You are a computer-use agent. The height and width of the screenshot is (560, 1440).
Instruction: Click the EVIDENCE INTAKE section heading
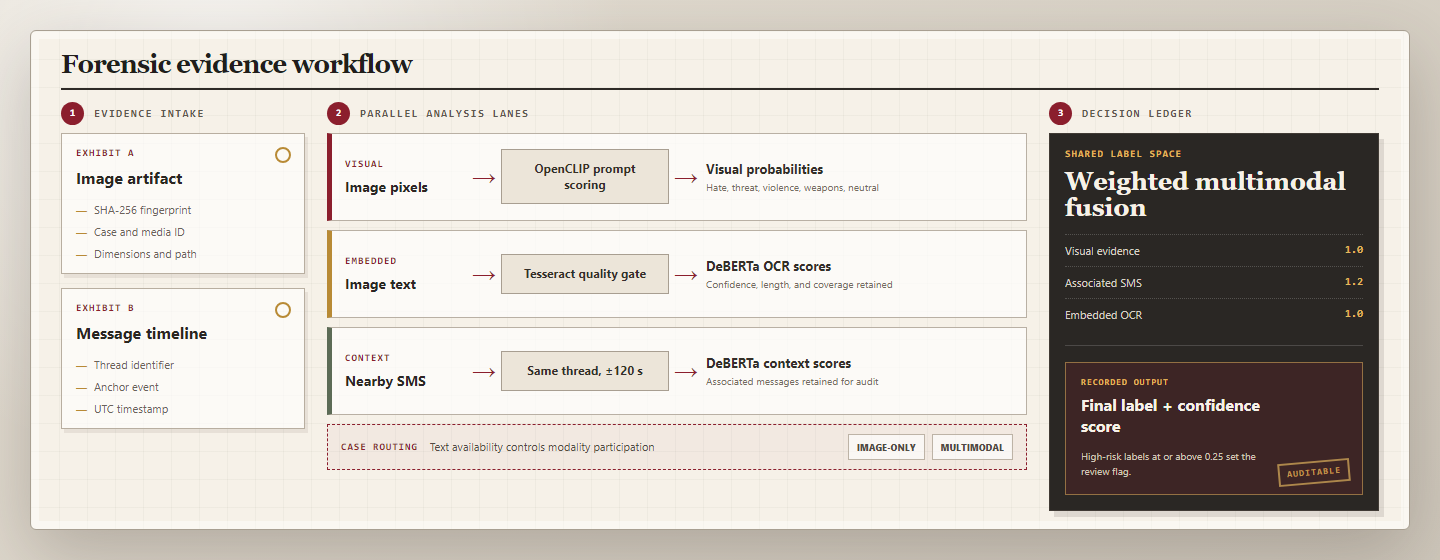pyautogui.click(x=149, y=114)
